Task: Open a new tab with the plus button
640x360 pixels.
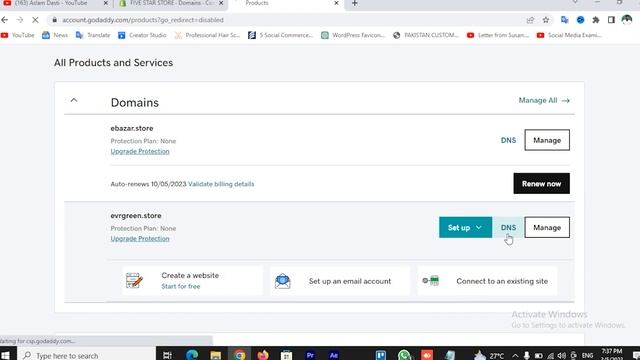Action: [354, 3]
